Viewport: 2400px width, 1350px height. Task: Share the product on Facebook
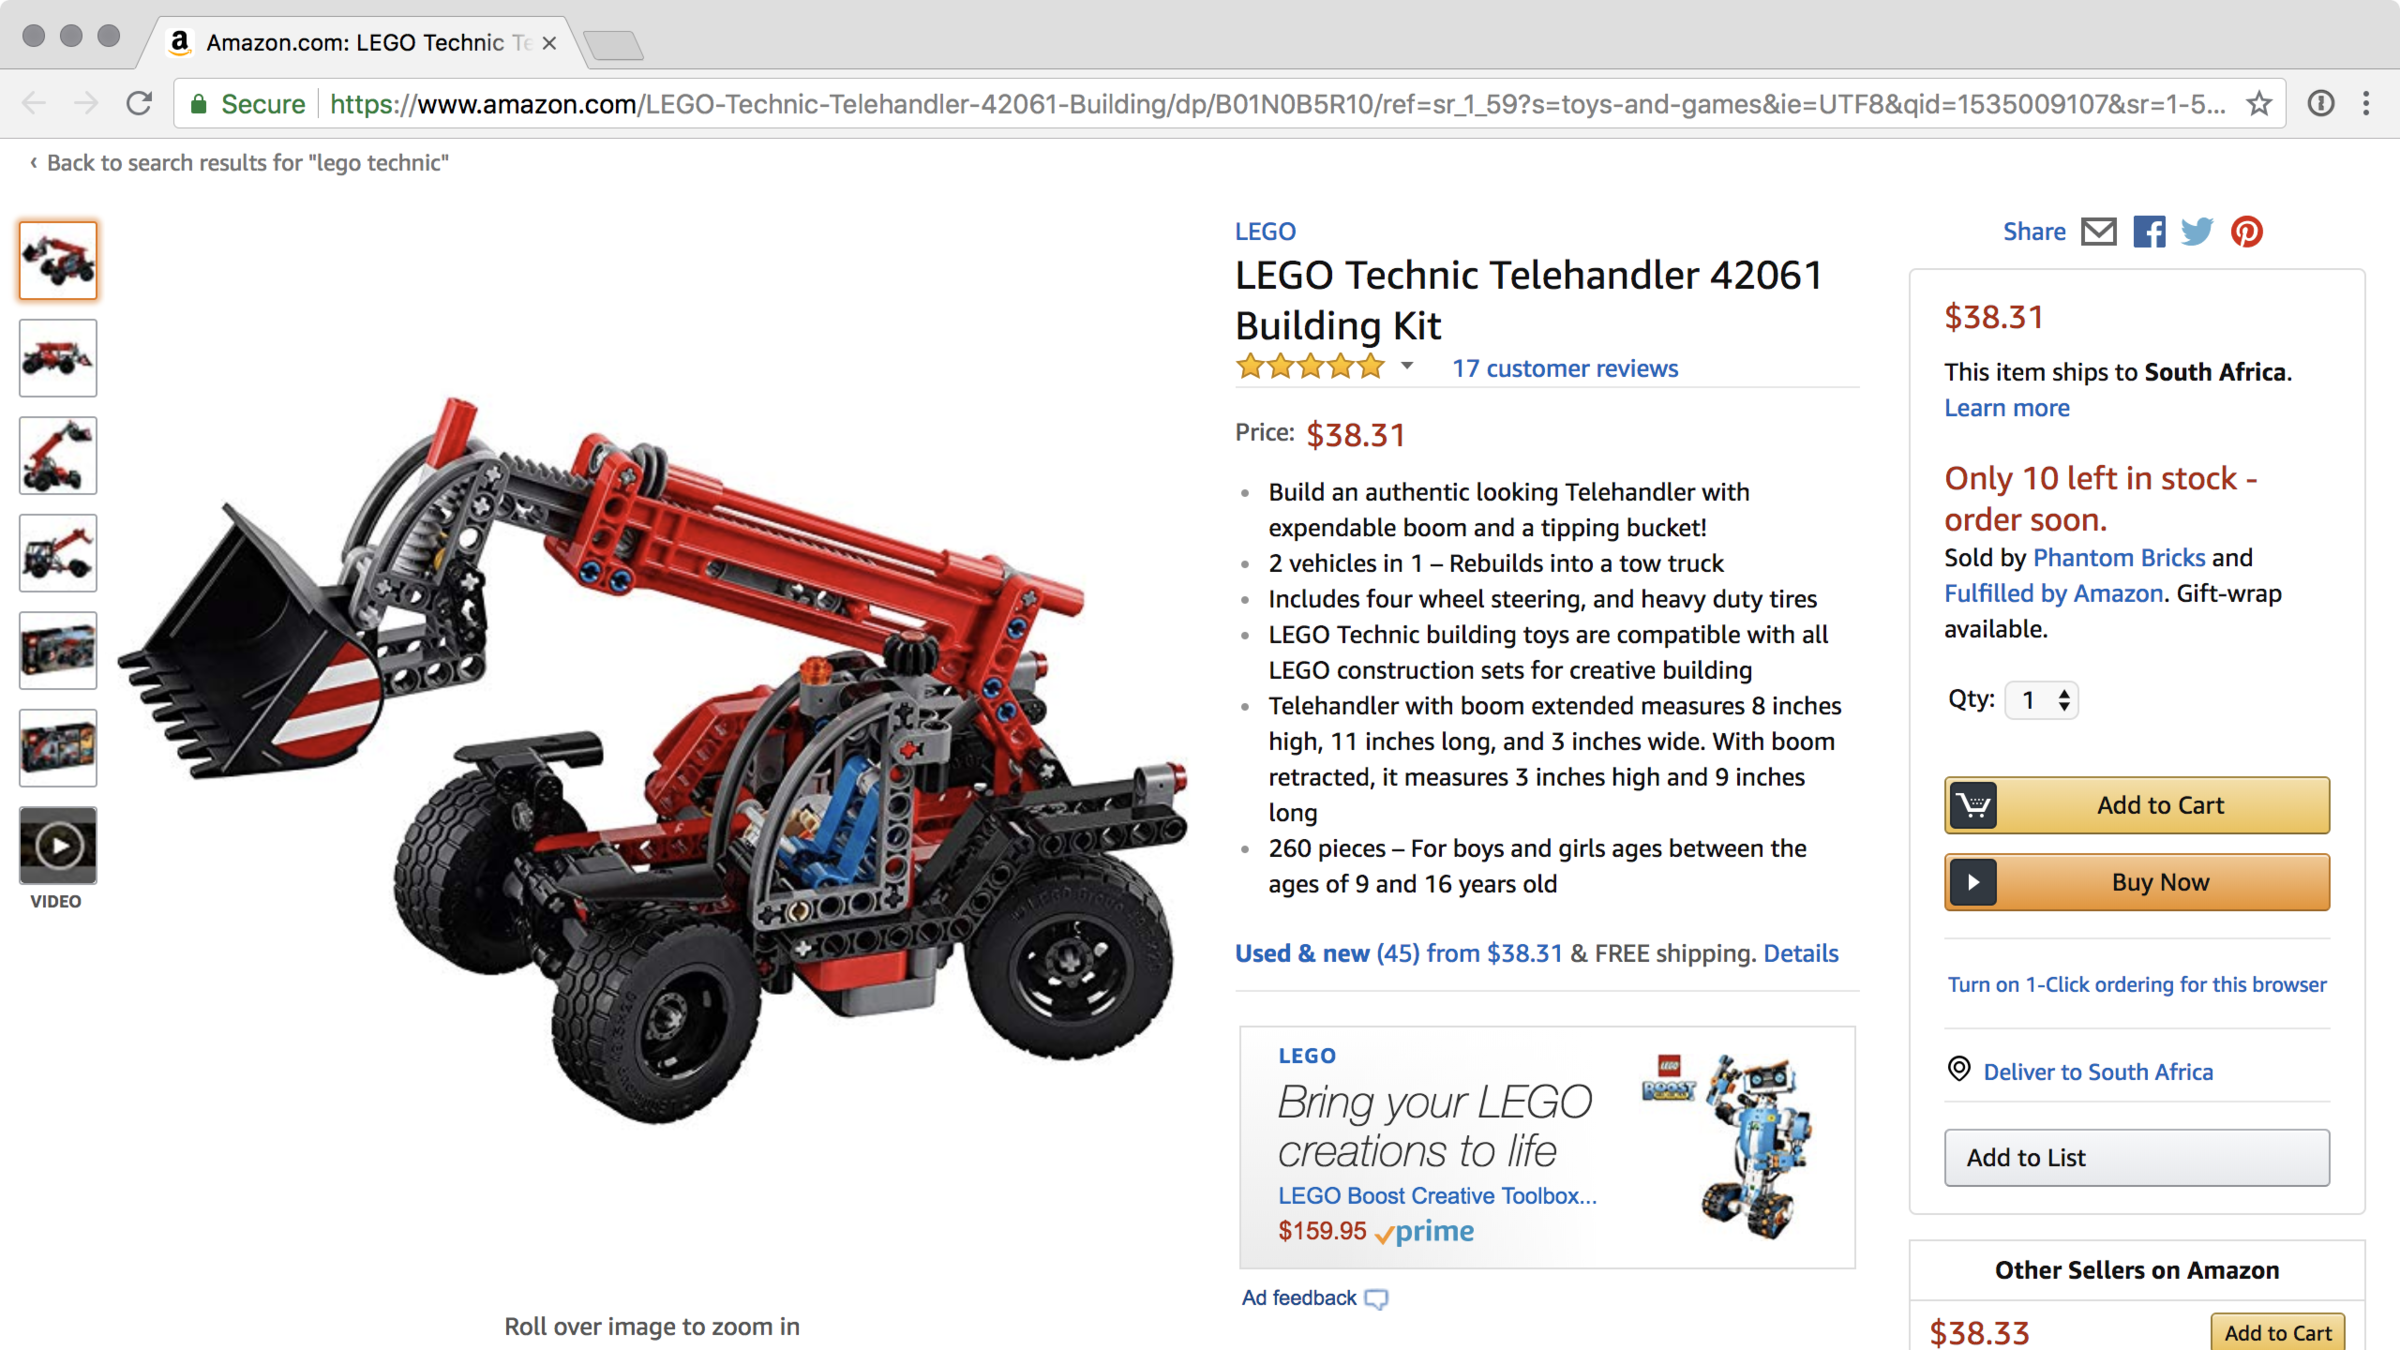click(x=2149, y=232)
